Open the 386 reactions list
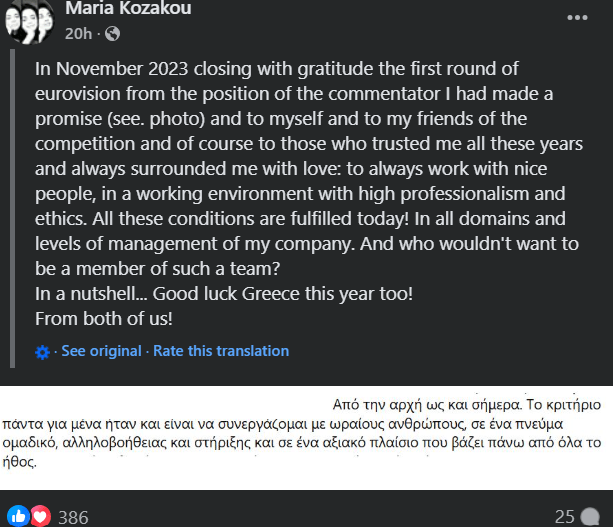 (73, 518)
